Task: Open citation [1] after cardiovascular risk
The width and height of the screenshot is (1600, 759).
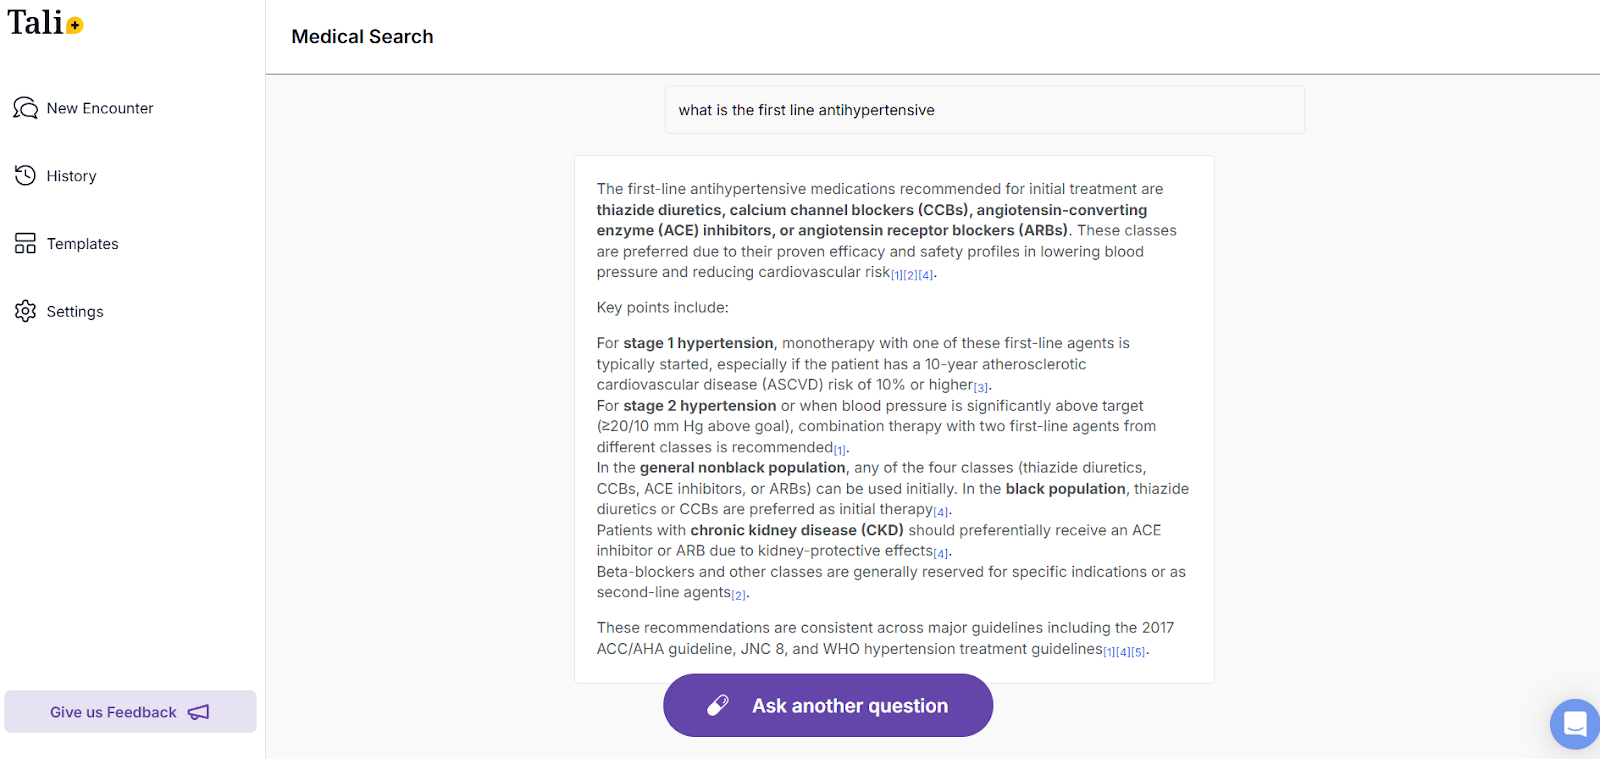Action: (x=896, y=275)
